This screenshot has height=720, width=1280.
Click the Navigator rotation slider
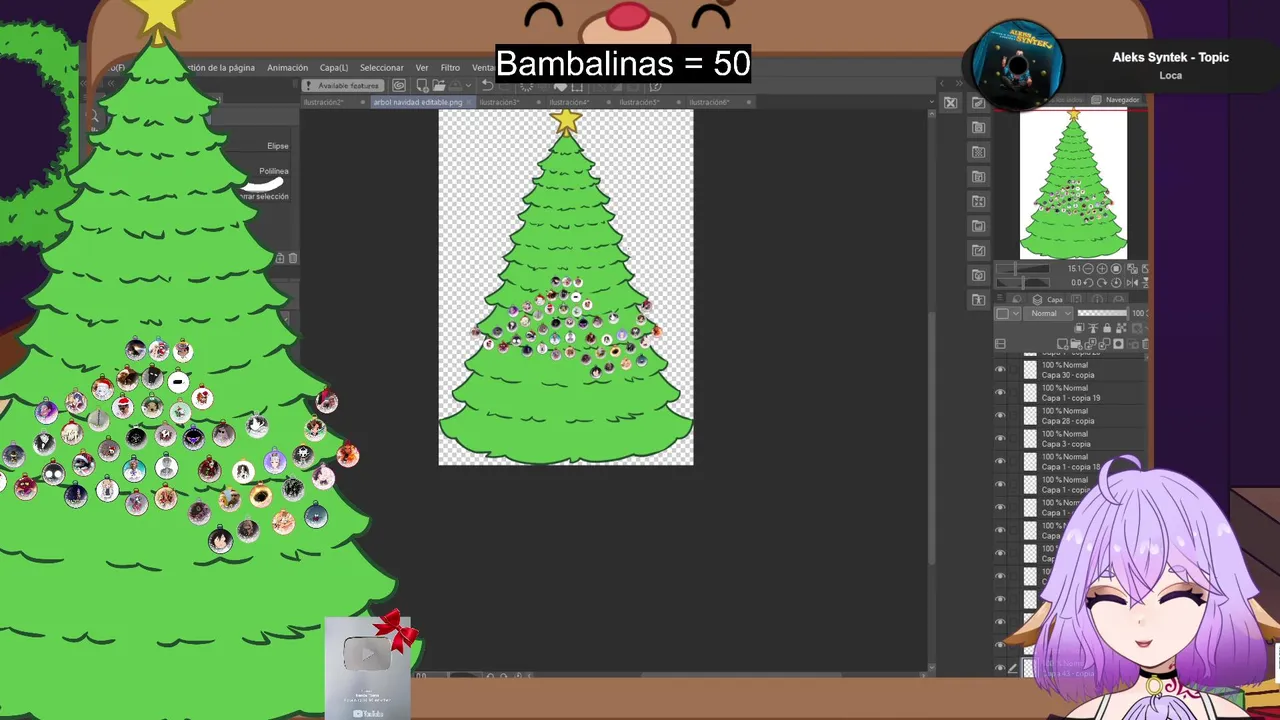pos(1023,283)
